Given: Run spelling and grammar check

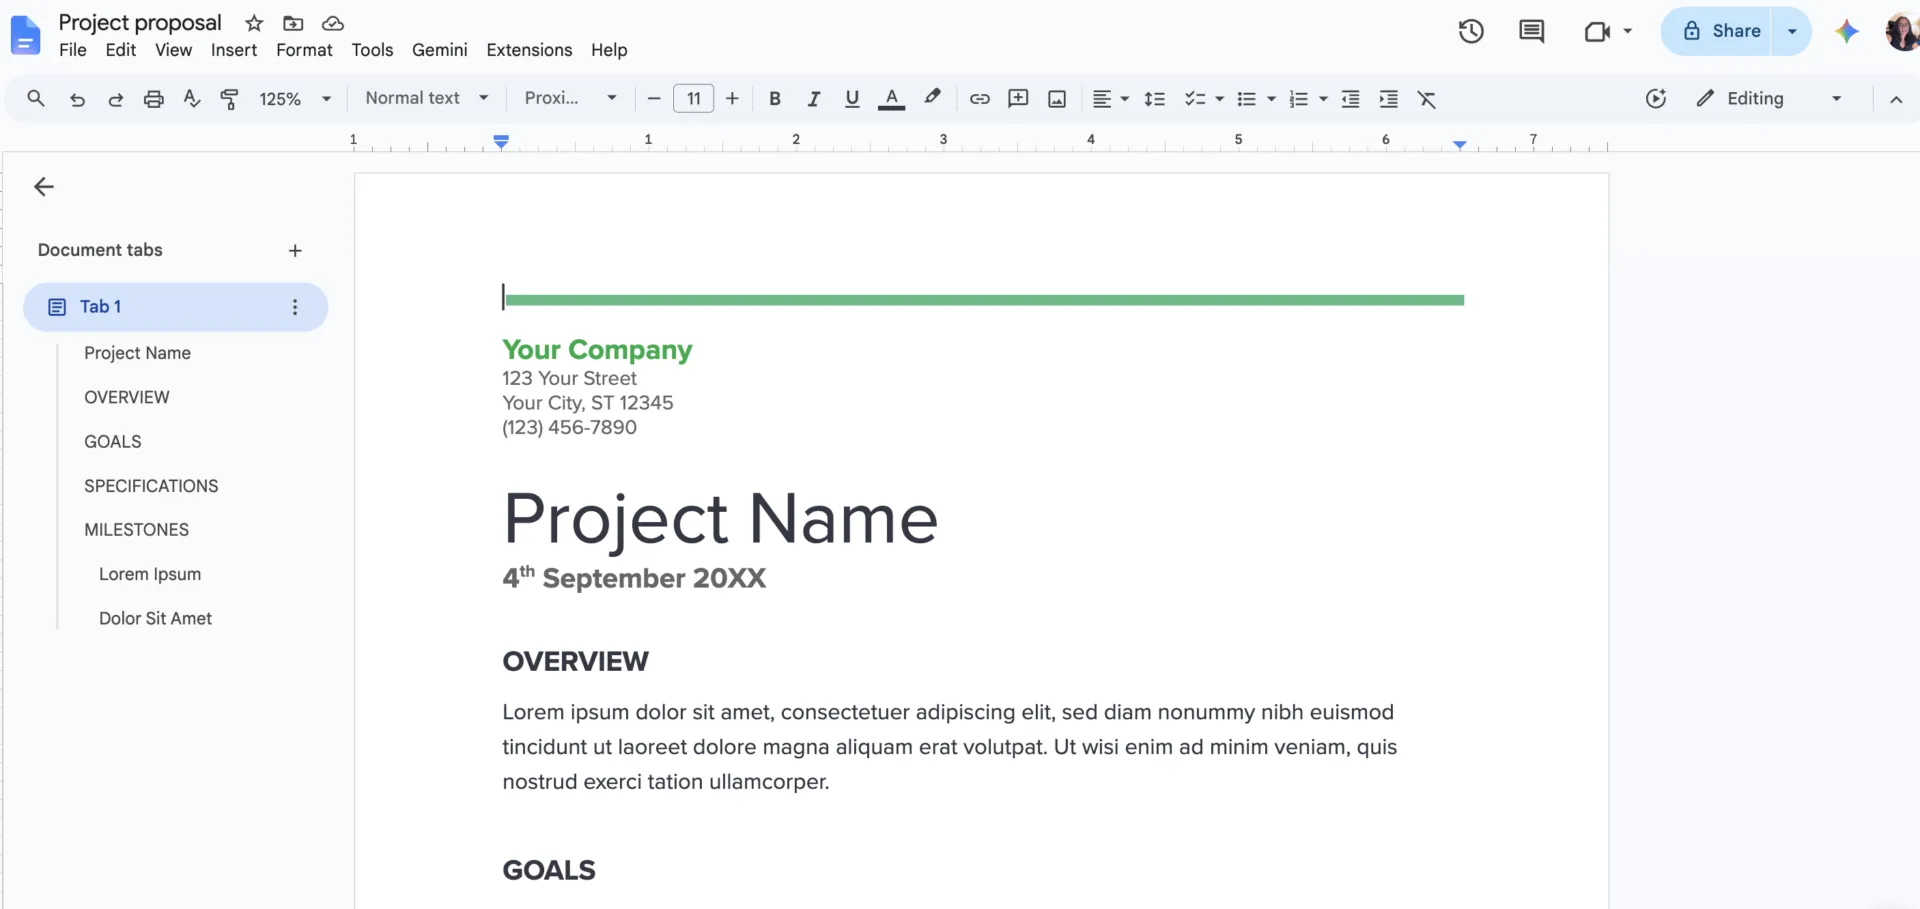Looking at the screenshot, I should [x=192, y=98].
